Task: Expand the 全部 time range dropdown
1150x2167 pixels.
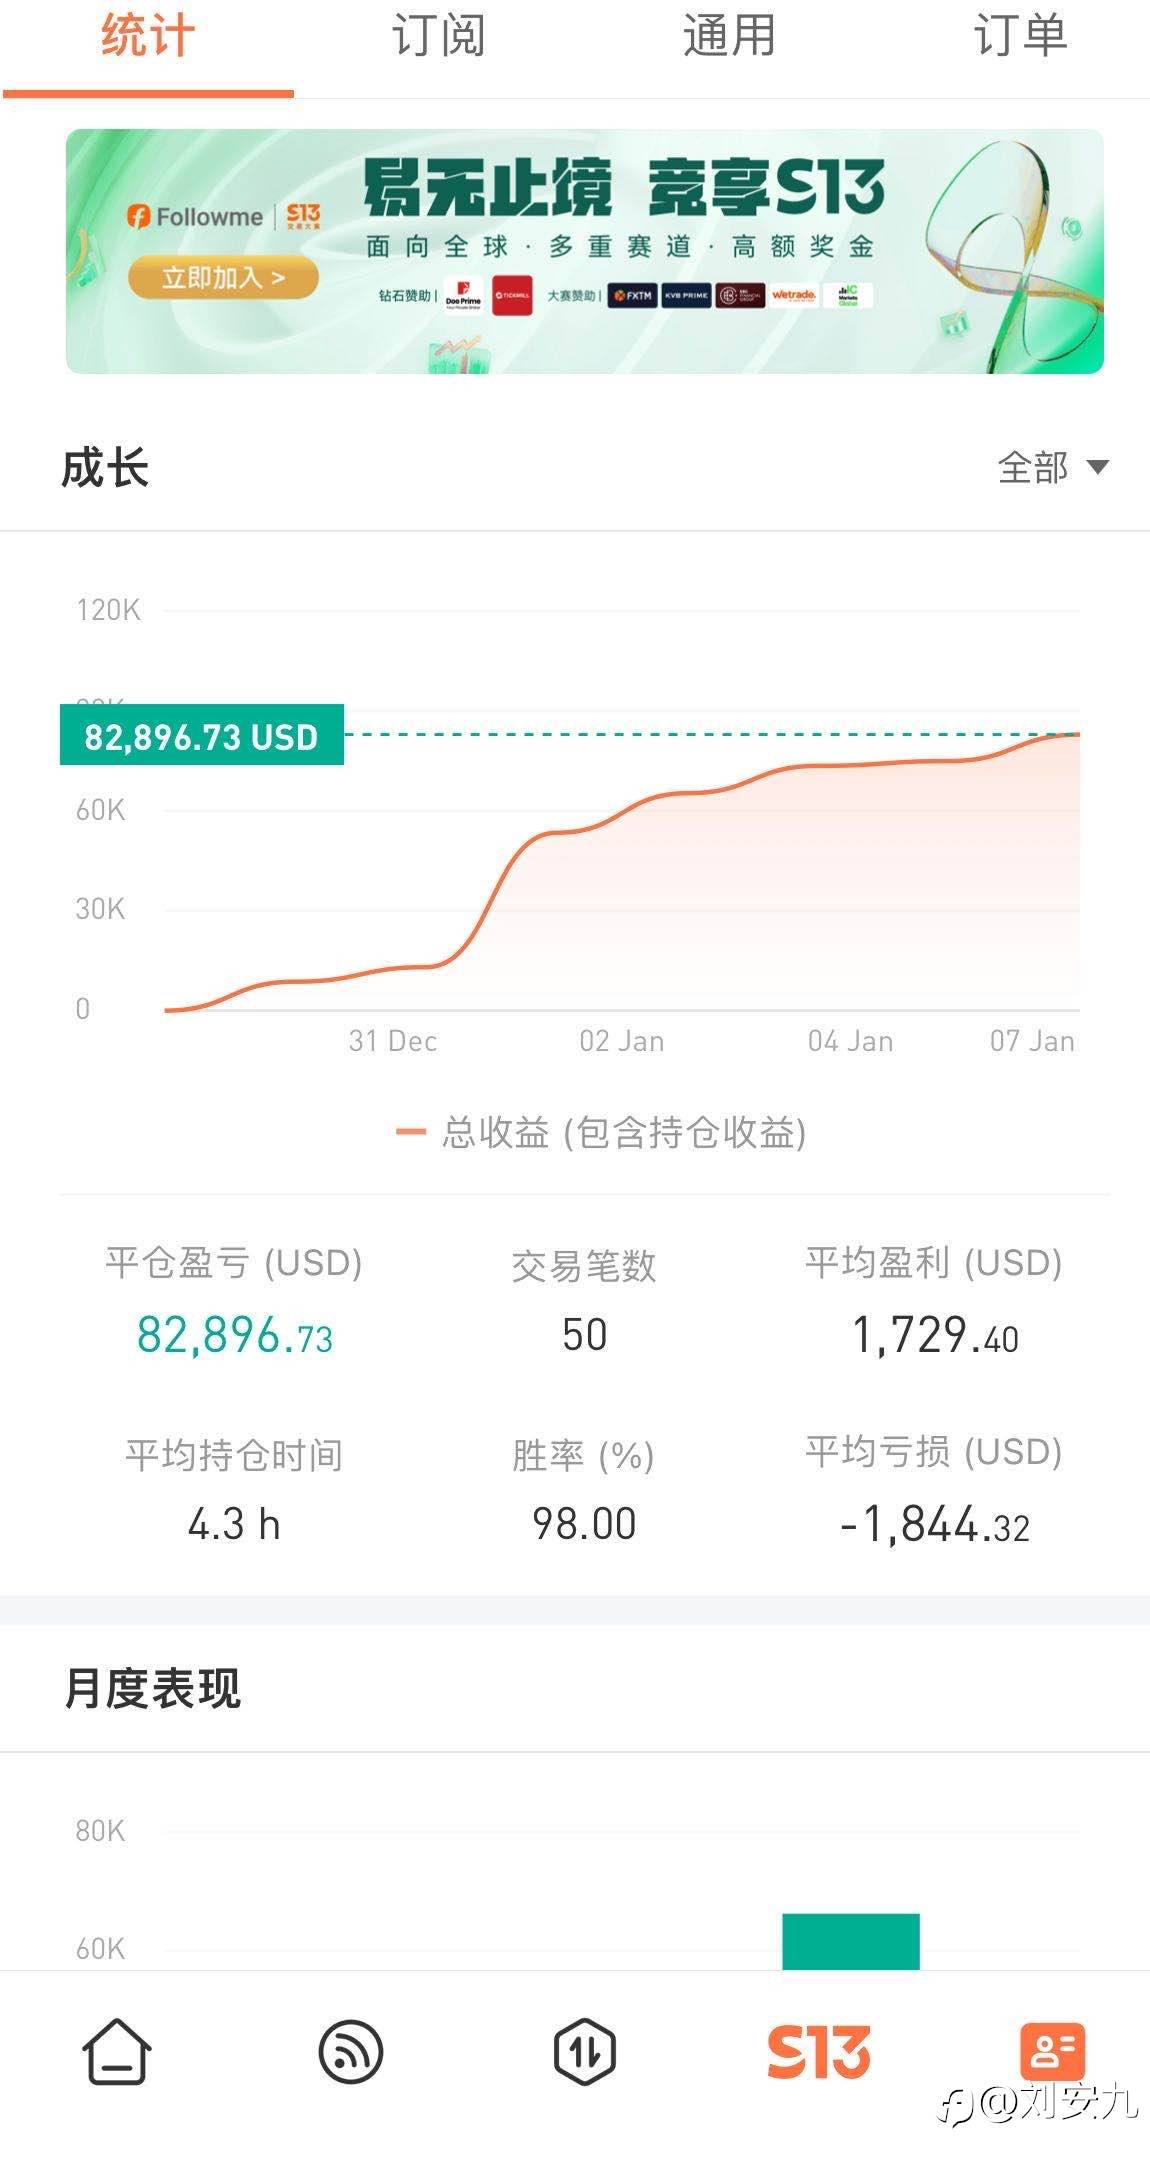Action: pos(1052,467)
